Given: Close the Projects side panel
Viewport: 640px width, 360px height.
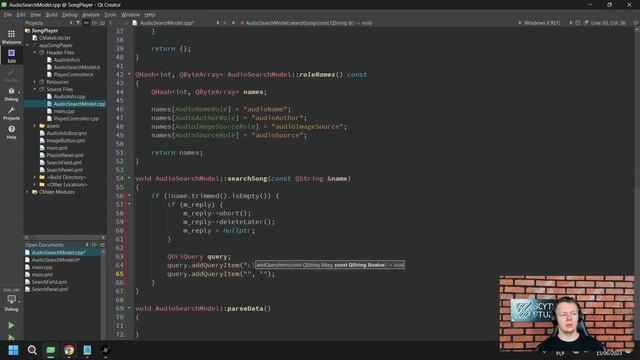Looking at the screenshot, I should pyautogui.click(x=102, y=23).
